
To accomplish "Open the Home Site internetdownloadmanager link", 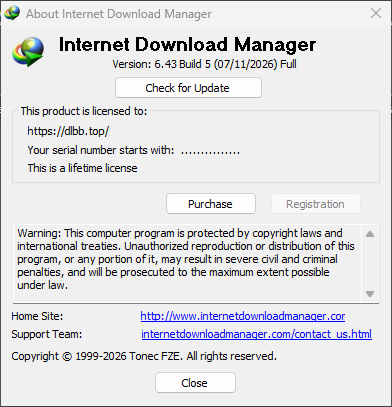I will point(243,316).
